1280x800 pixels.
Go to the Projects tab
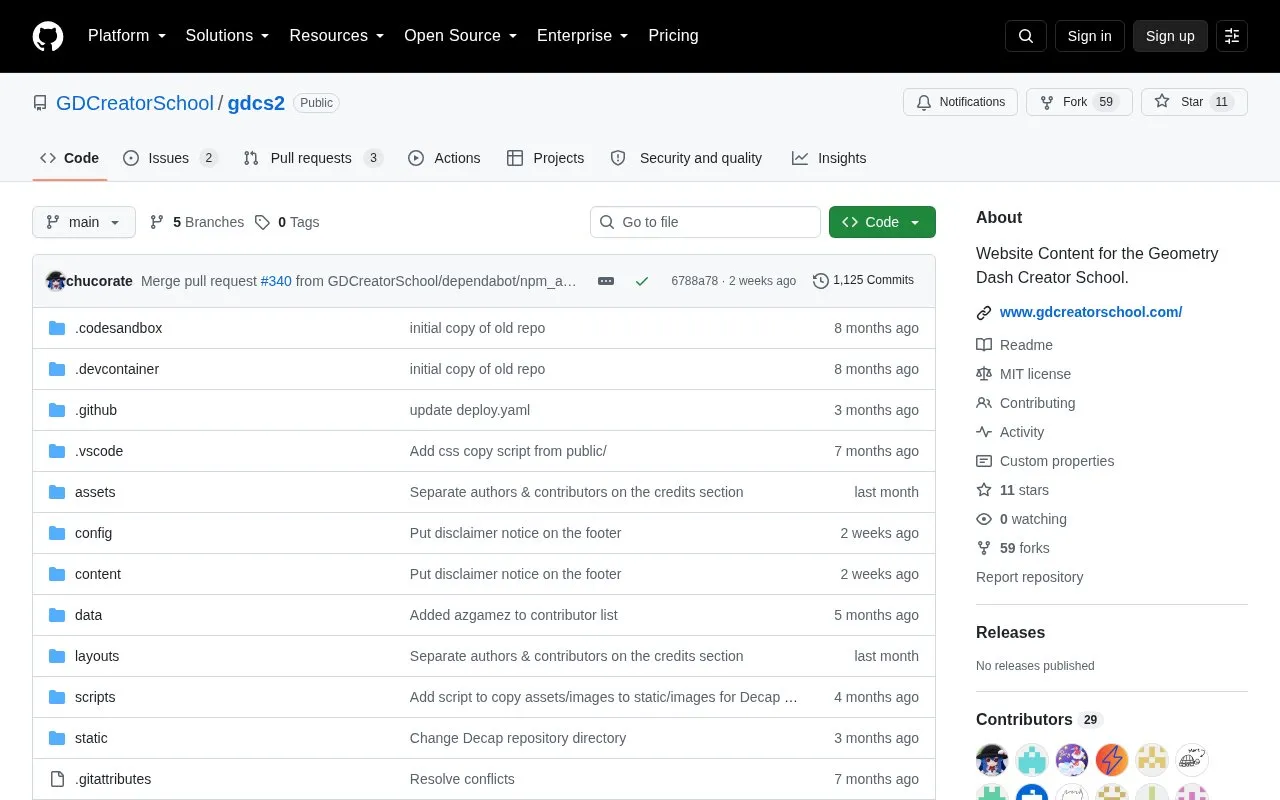[x=545, y=158]
